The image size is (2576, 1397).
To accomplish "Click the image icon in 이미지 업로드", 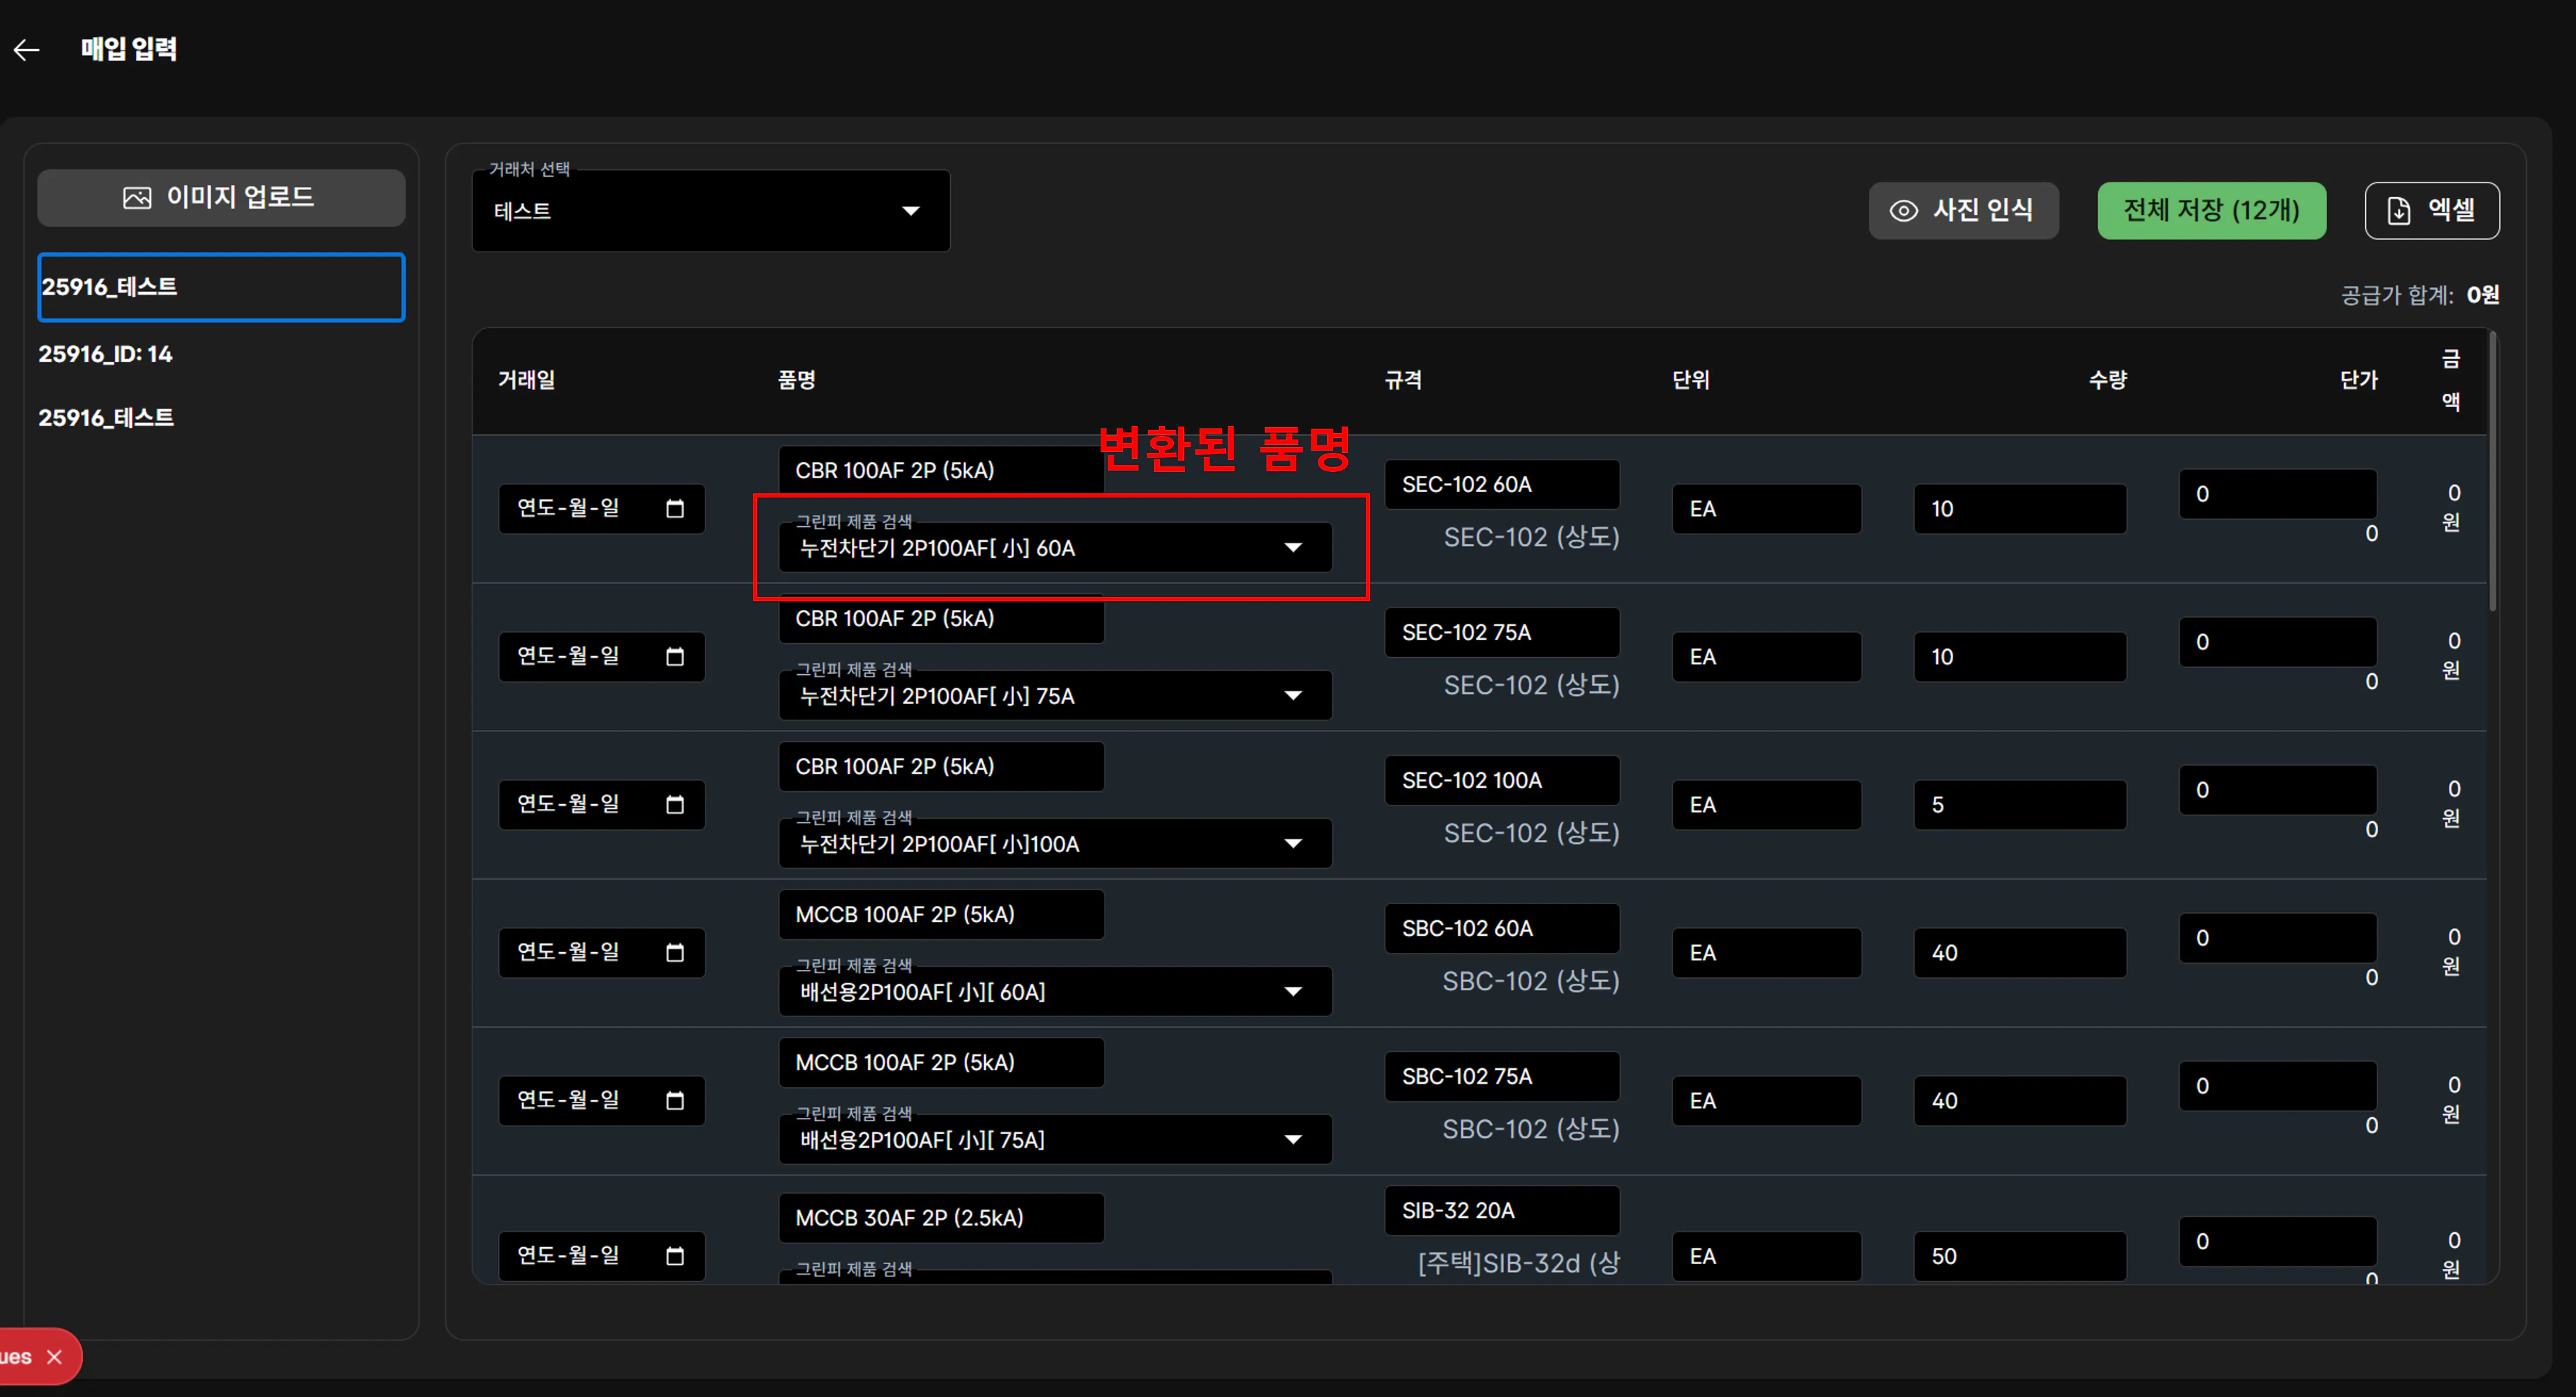I will click(x=137, y=198).
